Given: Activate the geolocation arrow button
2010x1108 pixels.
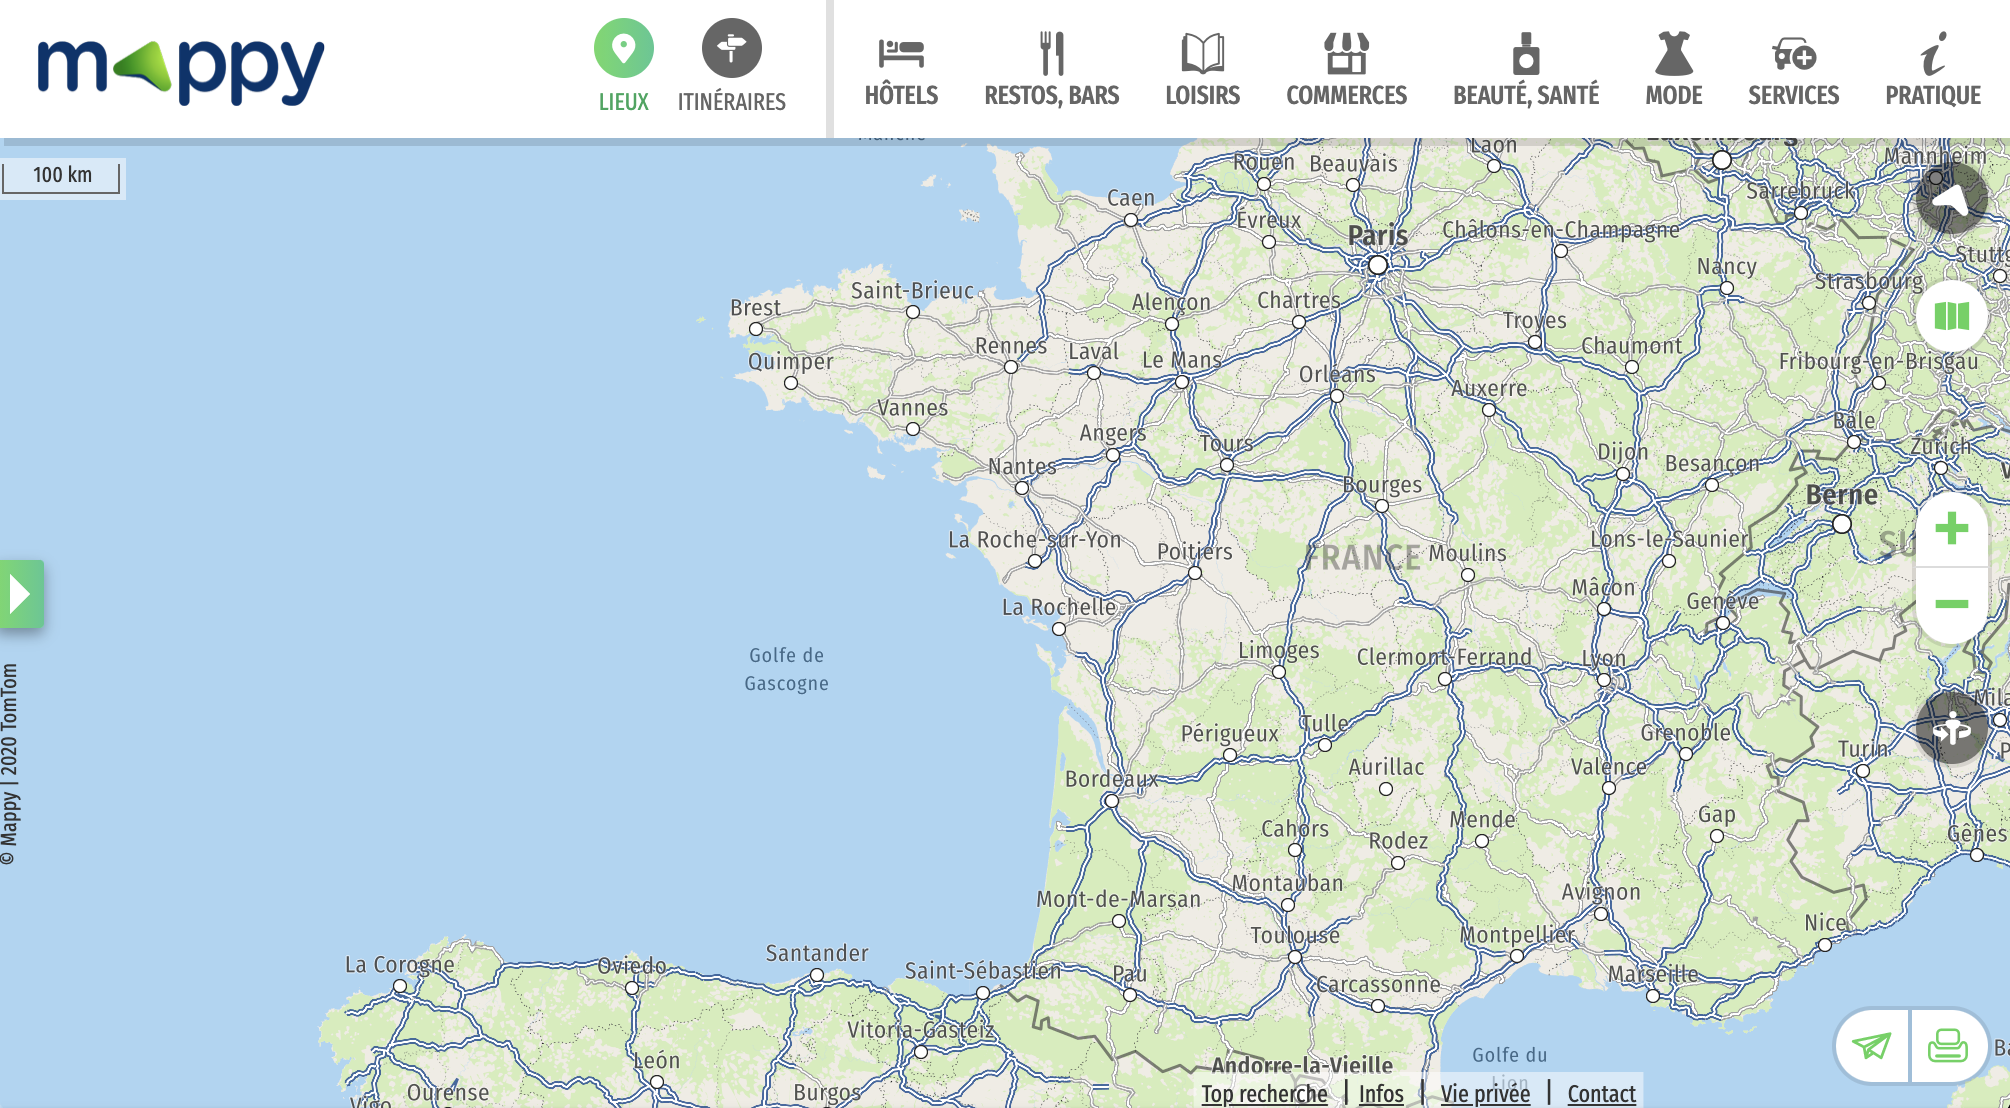Looking at the screenshot, I should coord(1951,199).
